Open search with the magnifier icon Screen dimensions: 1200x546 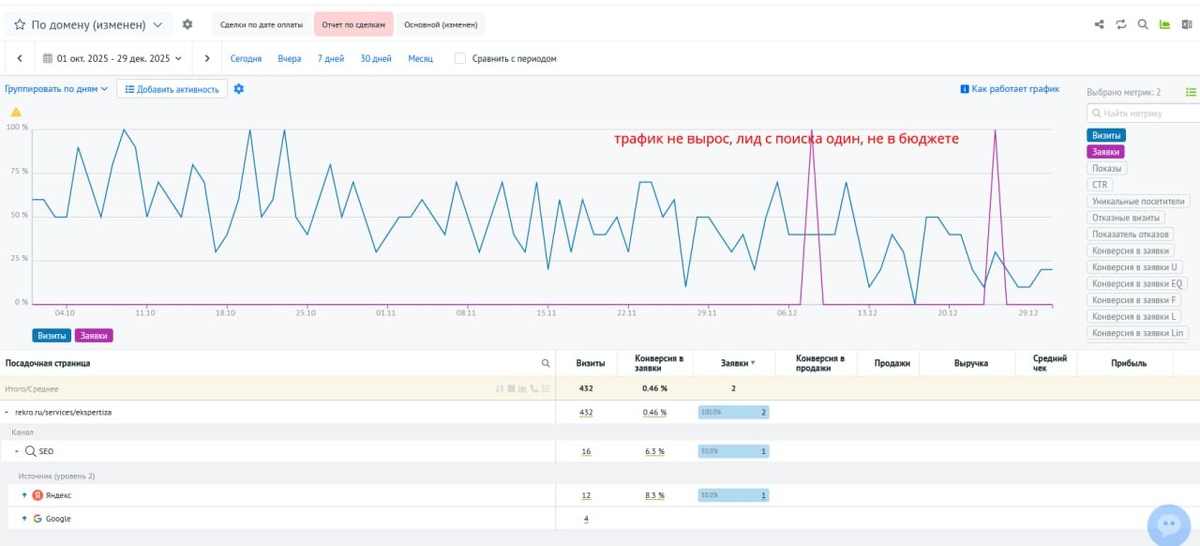pos(1143,25)
